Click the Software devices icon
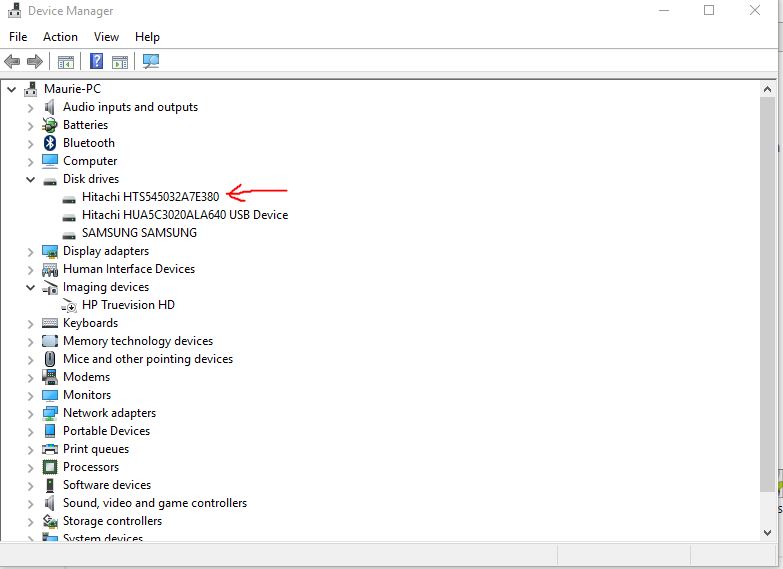 [x=49, y=485]
